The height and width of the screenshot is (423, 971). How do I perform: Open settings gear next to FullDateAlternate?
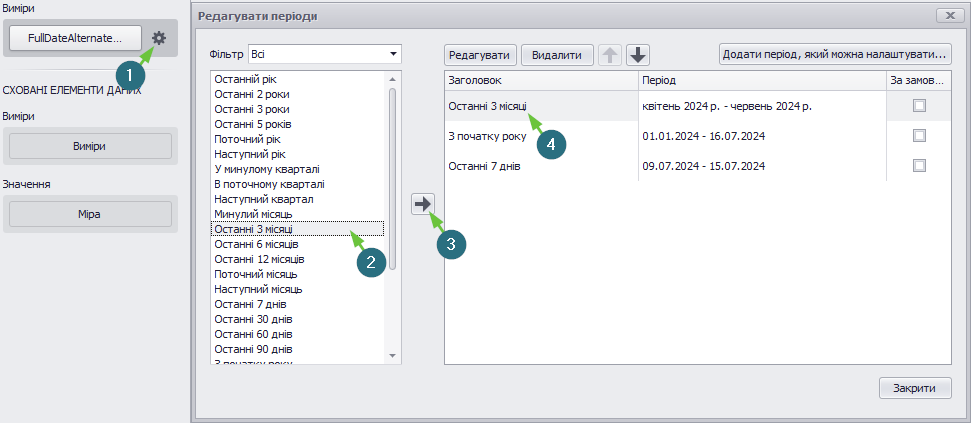pyautogui.click(x=159, y=38)
